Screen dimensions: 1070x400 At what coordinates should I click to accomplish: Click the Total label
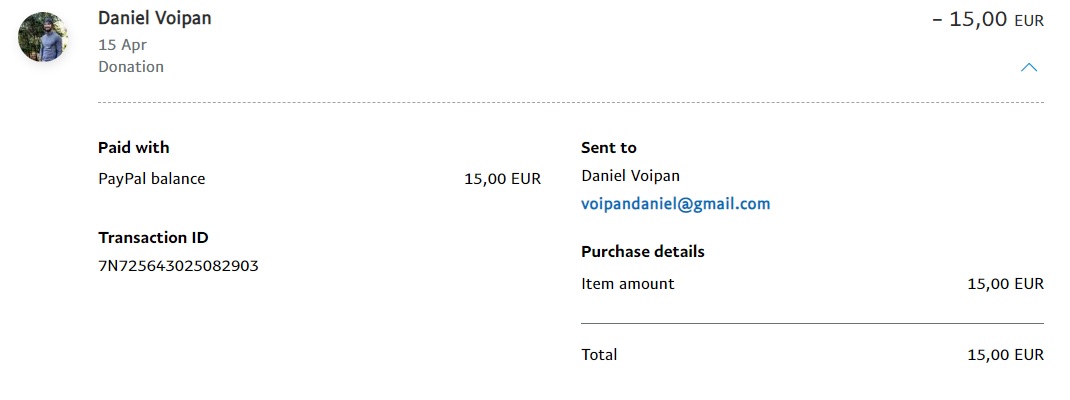(599, 354)
